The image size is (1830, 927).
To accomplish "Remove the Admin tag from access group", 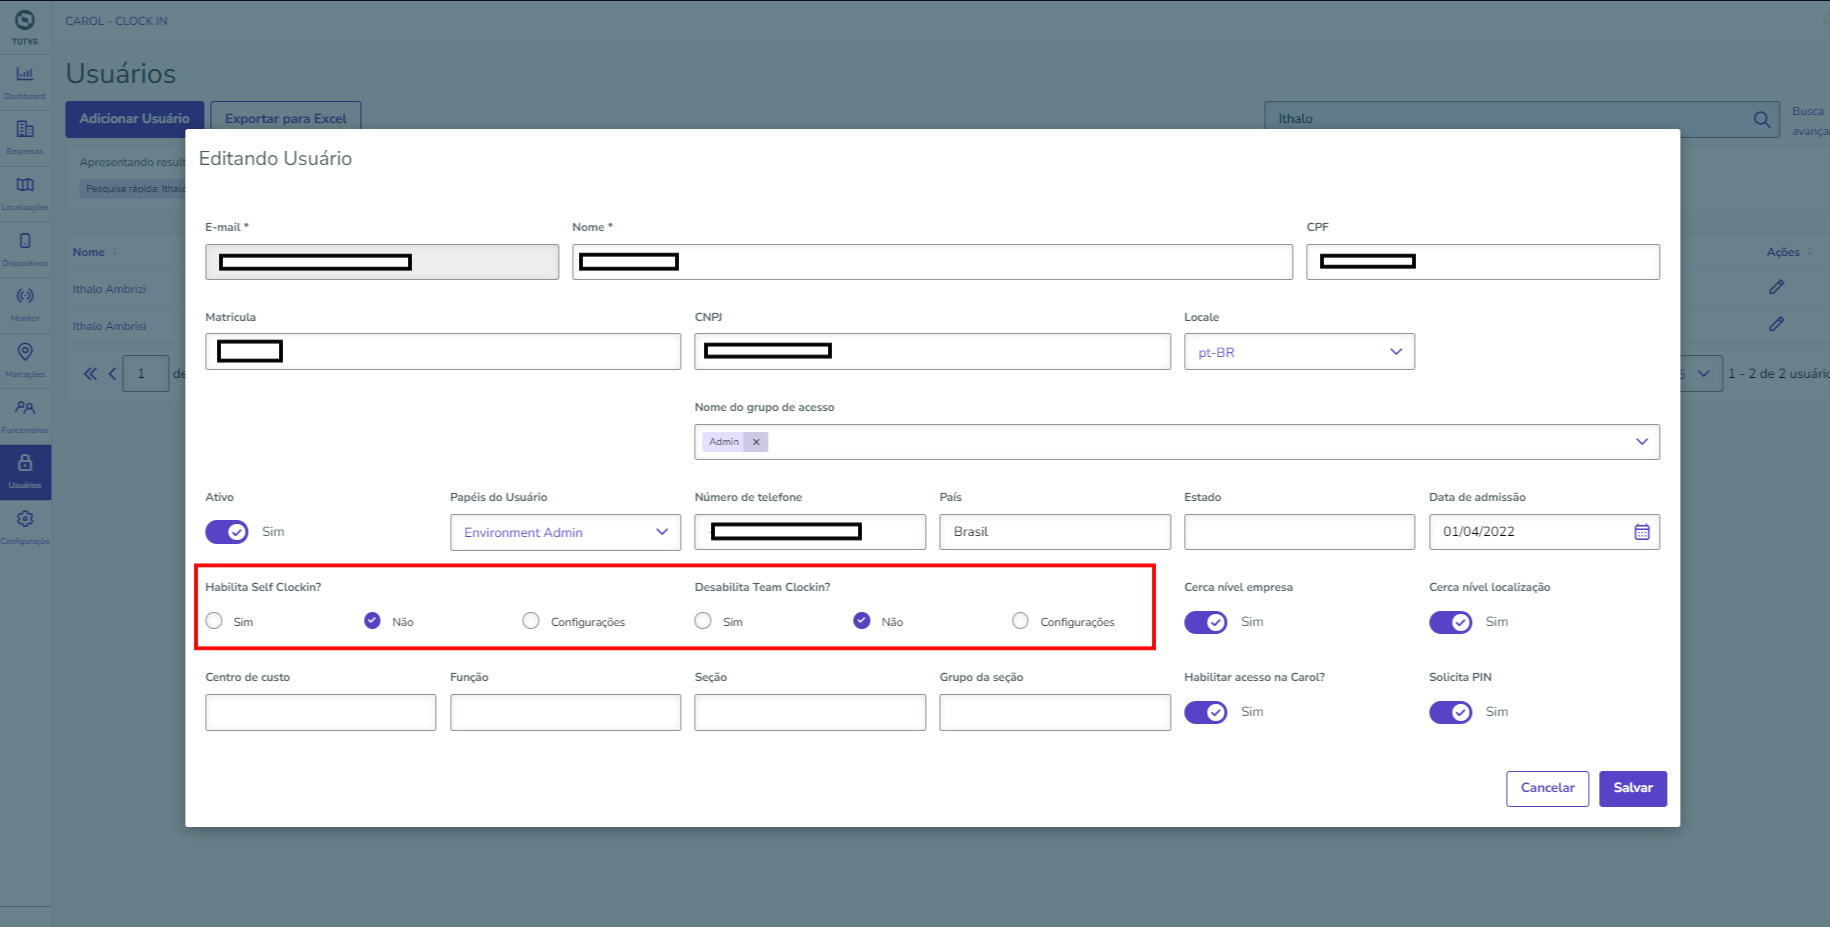I will click(x=756, y=442).
